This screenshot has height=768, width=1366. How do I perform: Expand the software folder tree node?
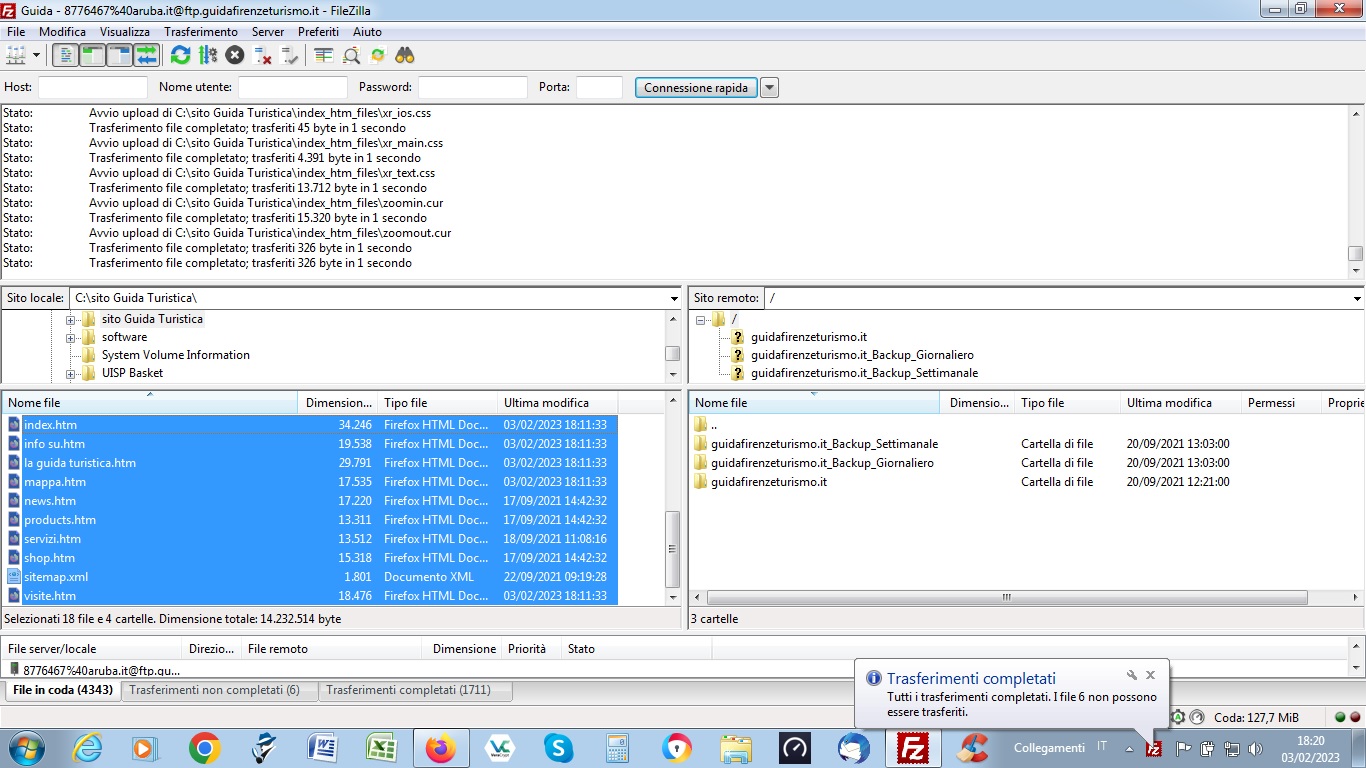click(x=71, y=338)
